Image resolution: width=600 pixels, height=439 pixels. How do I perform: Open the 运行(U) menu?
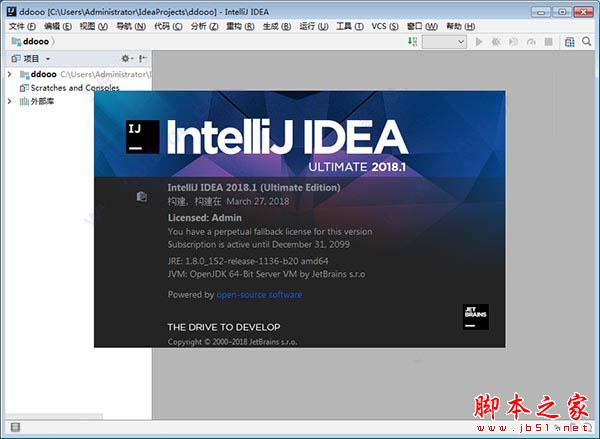[314, 26]
